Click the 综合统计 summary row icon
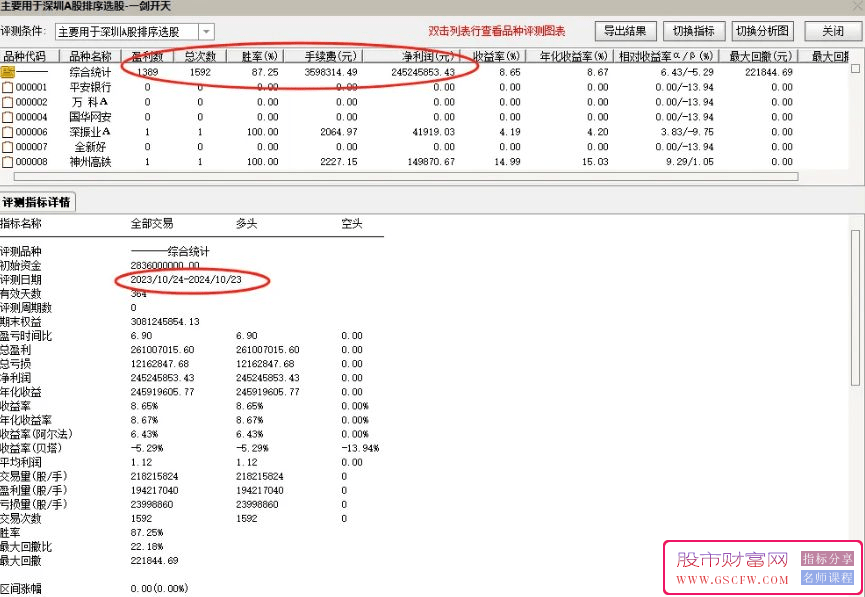 click(8, 72)
